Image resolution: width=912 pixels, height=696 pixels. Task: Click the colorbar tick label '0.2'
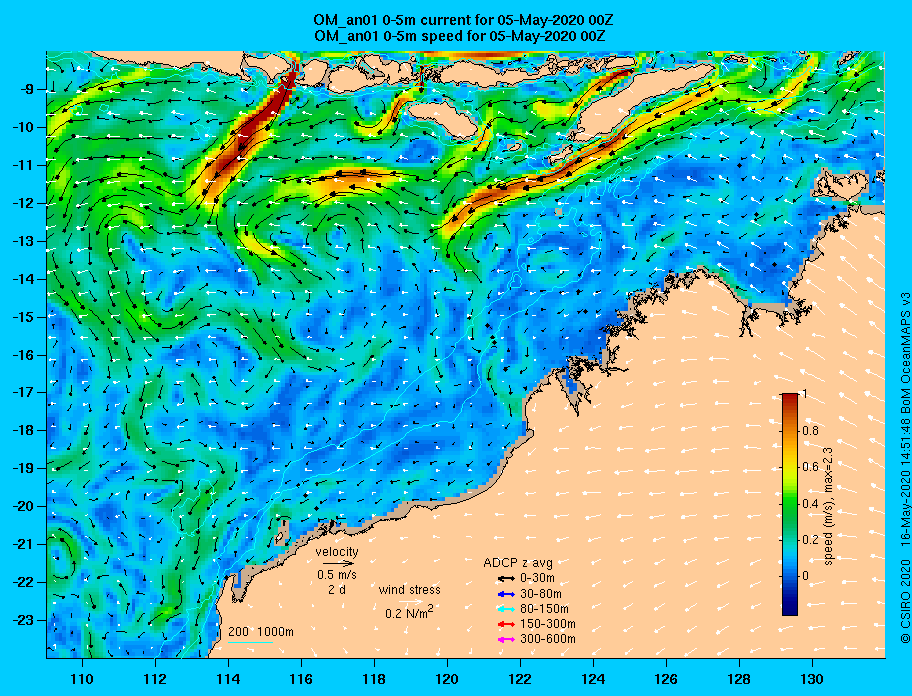[810, 540]
